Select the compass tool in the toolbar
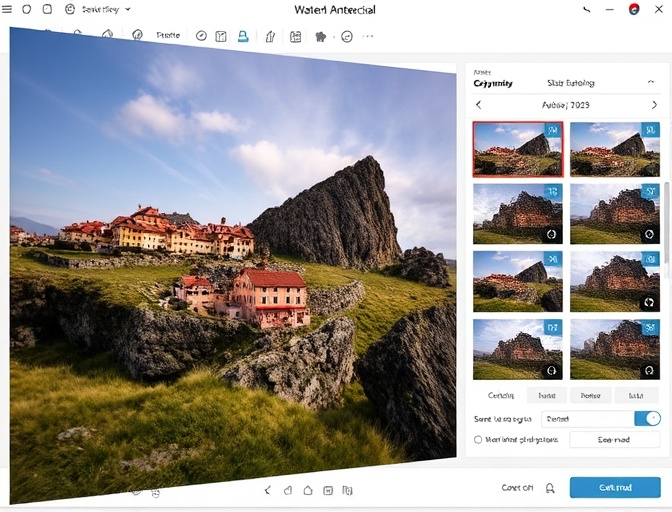 click(x=201, y=36)
